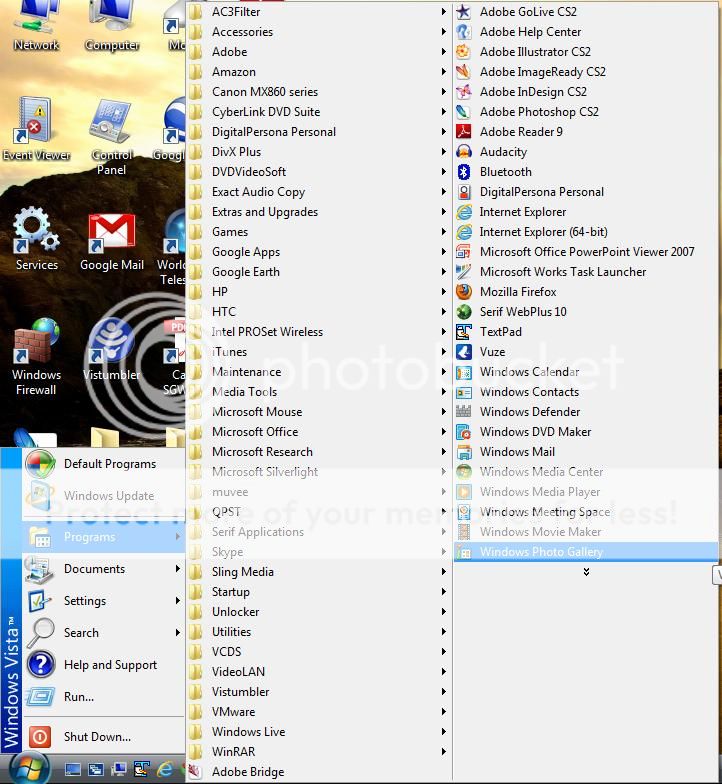Open Windows Defender icon
The width and height of the screenshot is (722, 784).
(x=464, y=412)
